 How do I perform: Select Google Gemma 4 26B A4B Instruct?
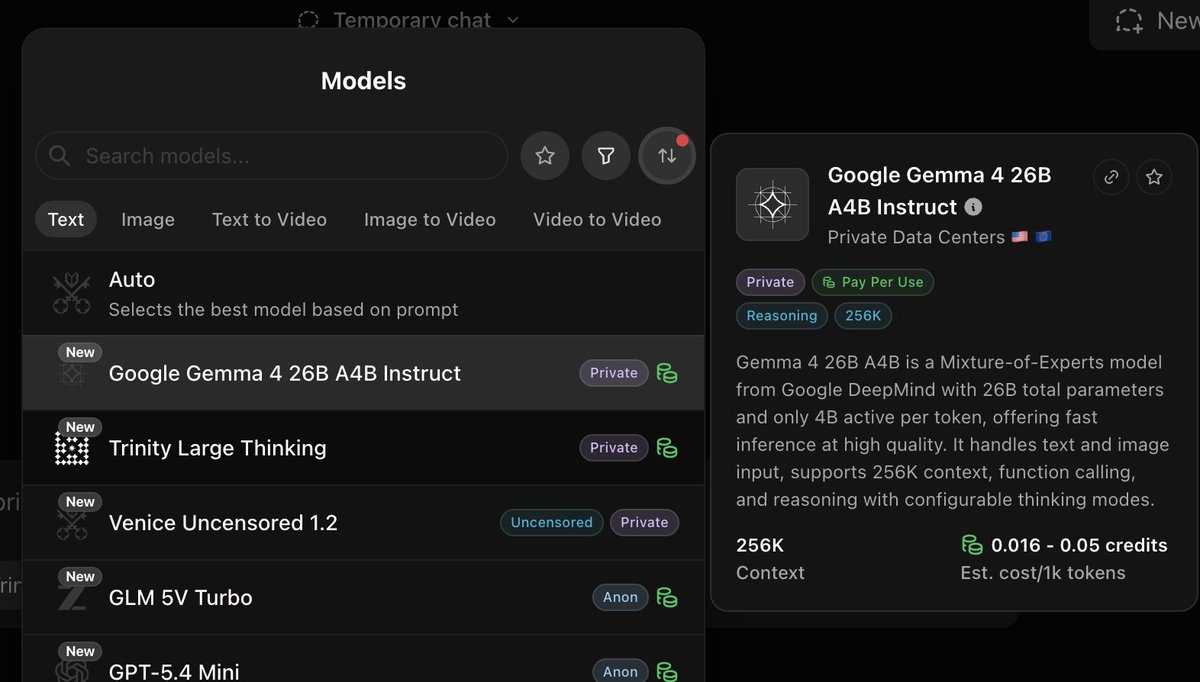[363, 373]
